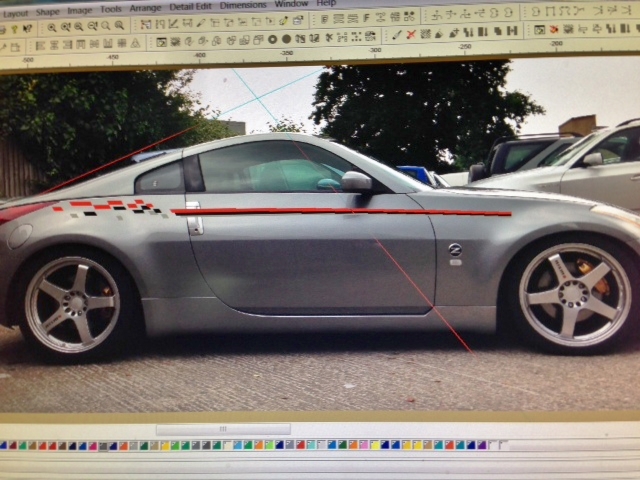Click the angle ruler measure icon
The image size is (640, 480).
(173, 24)
